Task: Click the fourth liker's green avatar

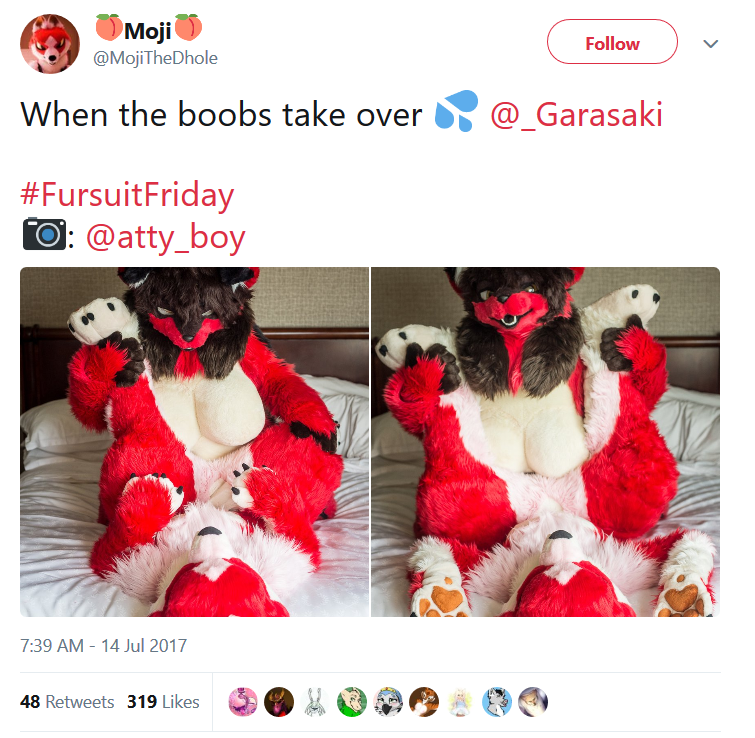Action: (351, 702)
